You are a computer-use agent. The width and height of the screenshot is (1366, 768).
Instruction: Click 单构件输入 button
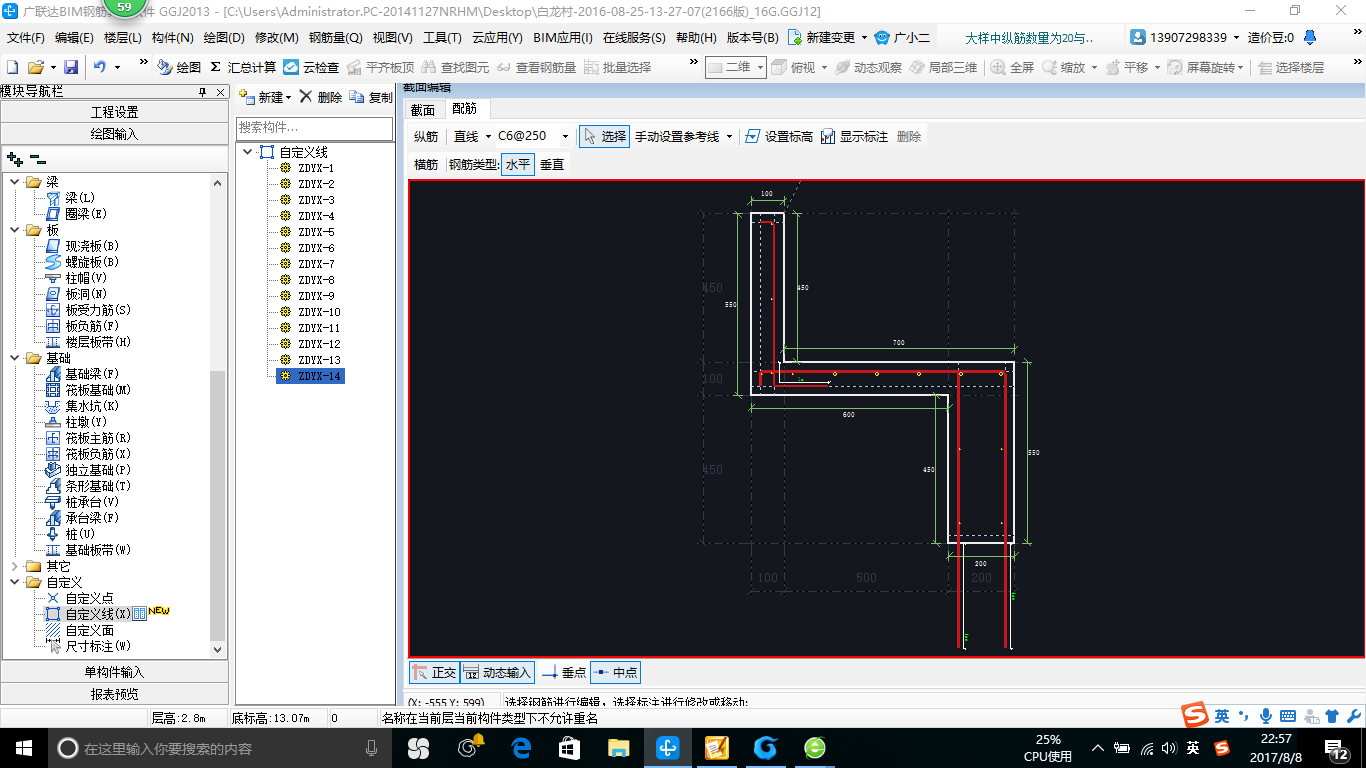114,672
